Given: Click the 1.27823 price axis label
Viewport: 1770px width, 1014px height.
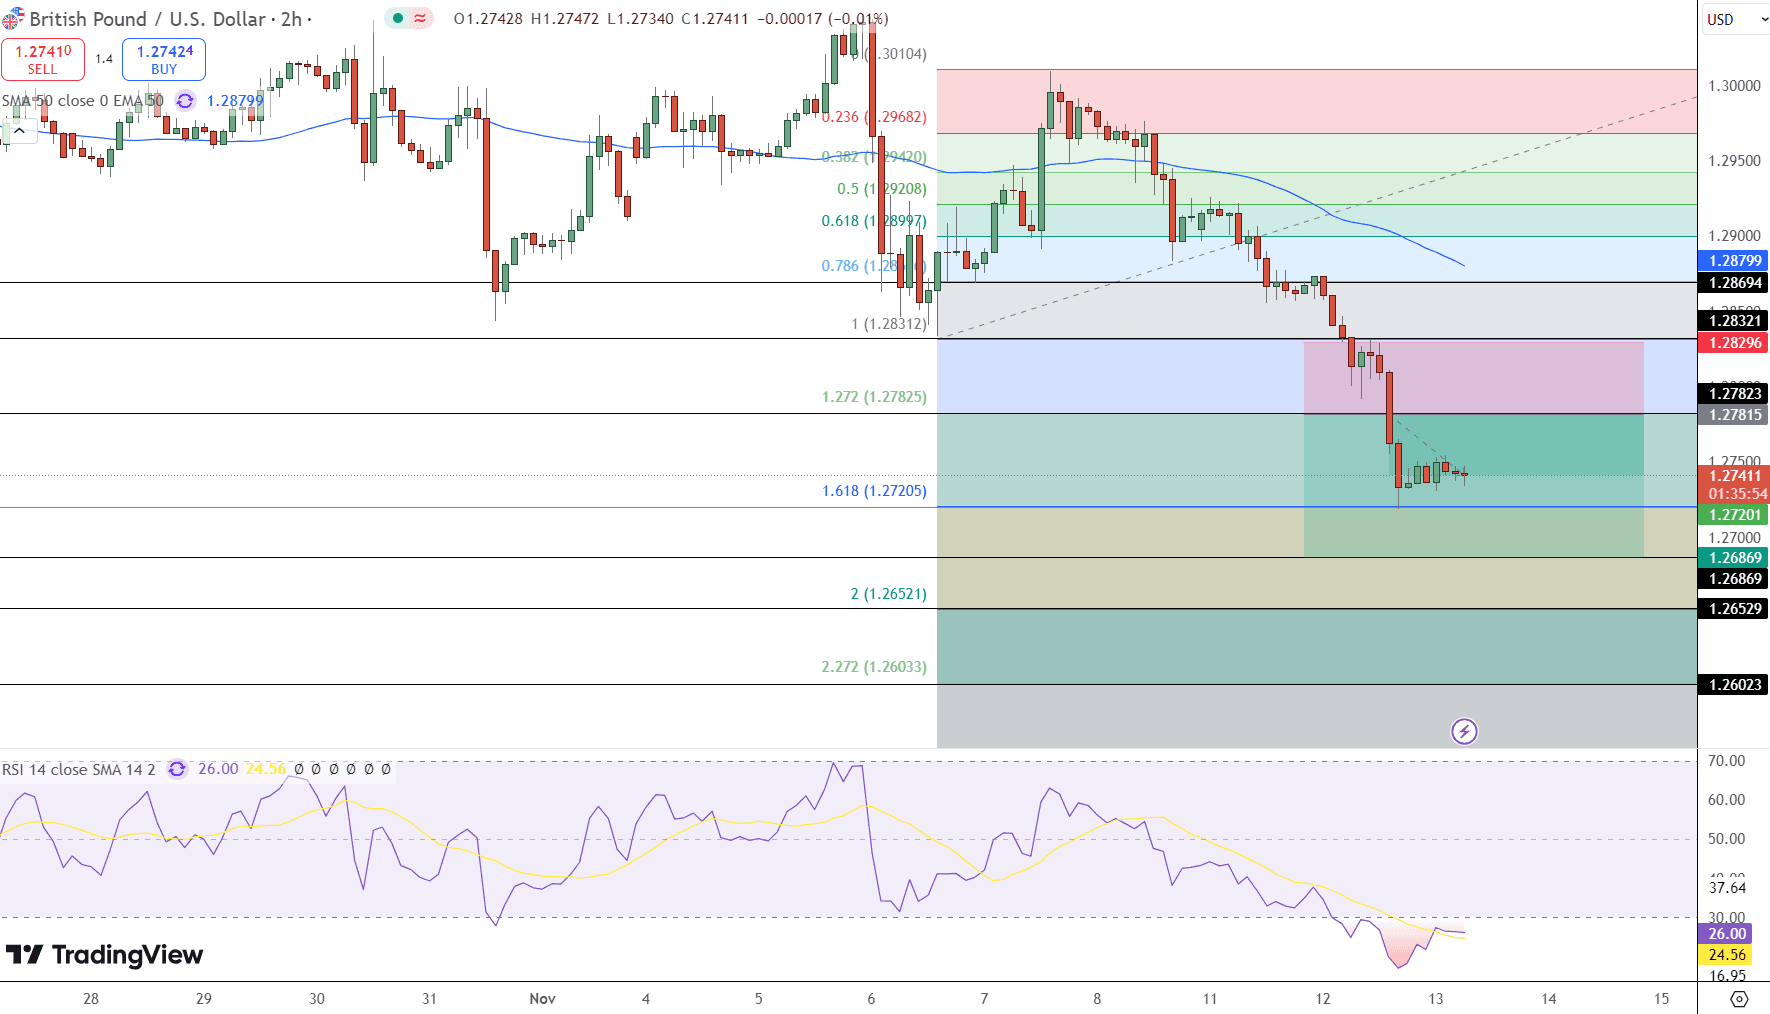Looking at the screenshot, I should click(x=1734, y=394).
